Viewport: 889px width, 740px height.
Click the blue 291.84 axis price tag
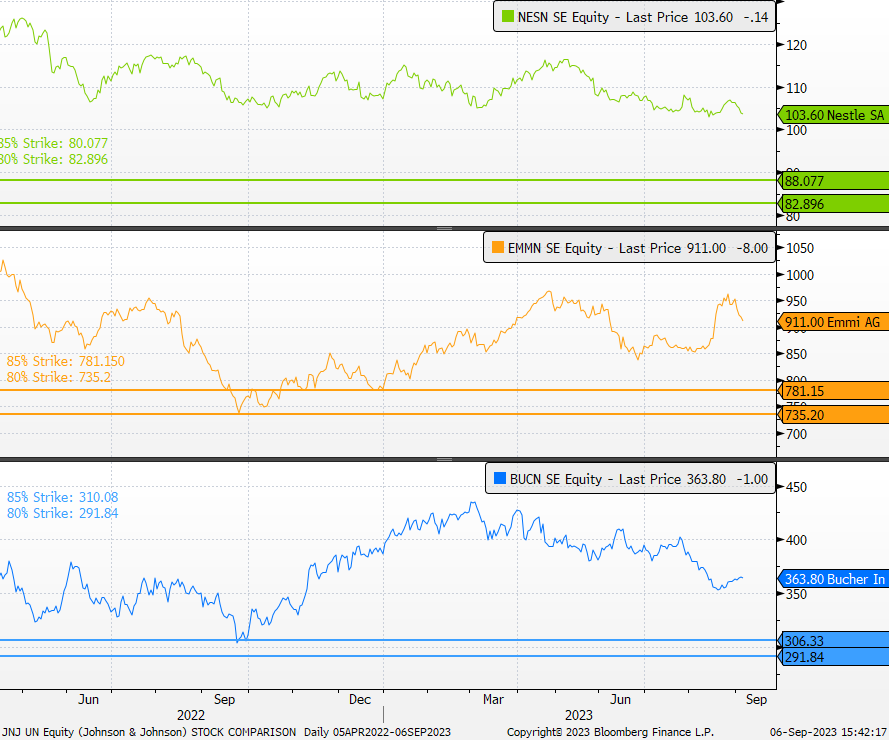click(x=833, y=657)
